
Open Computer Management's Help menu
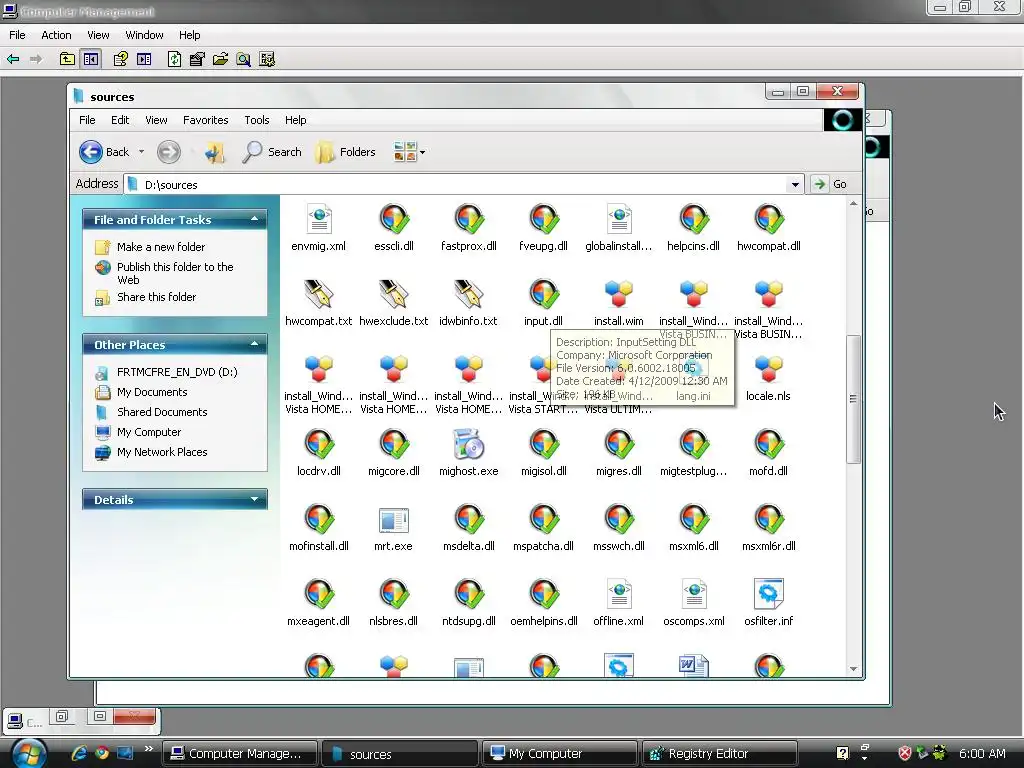coord(189,35)
